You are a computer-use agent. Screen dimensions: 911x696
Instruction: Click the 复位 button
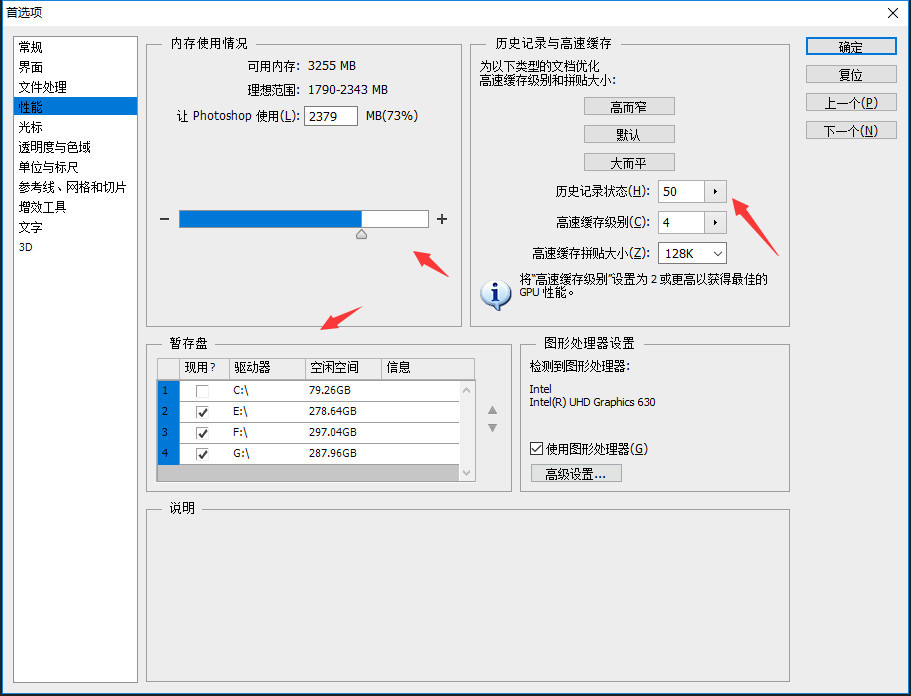851,74
